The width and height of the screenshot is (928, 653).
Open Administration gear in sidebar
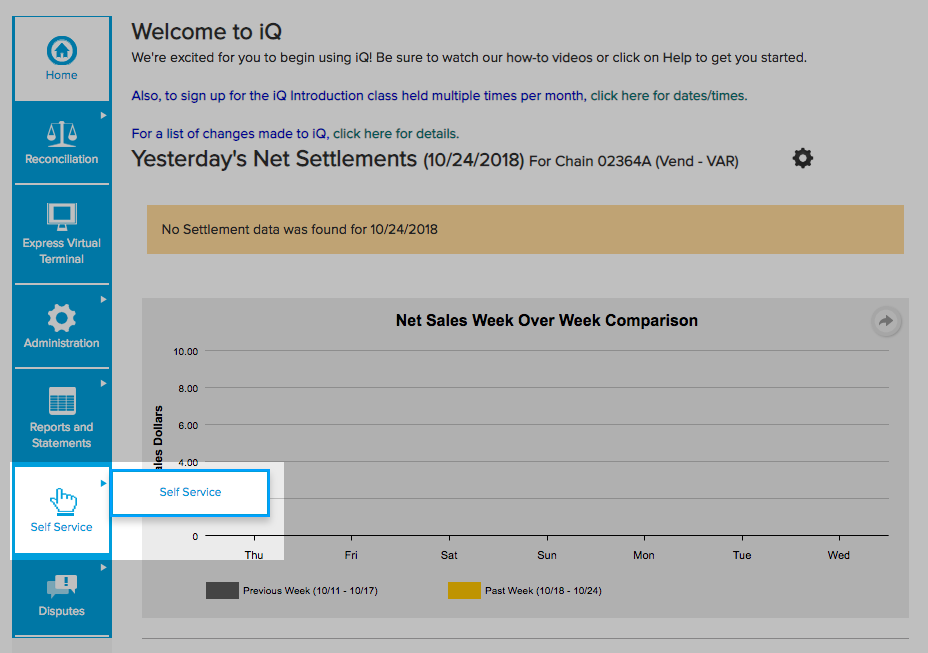[62, 318]
